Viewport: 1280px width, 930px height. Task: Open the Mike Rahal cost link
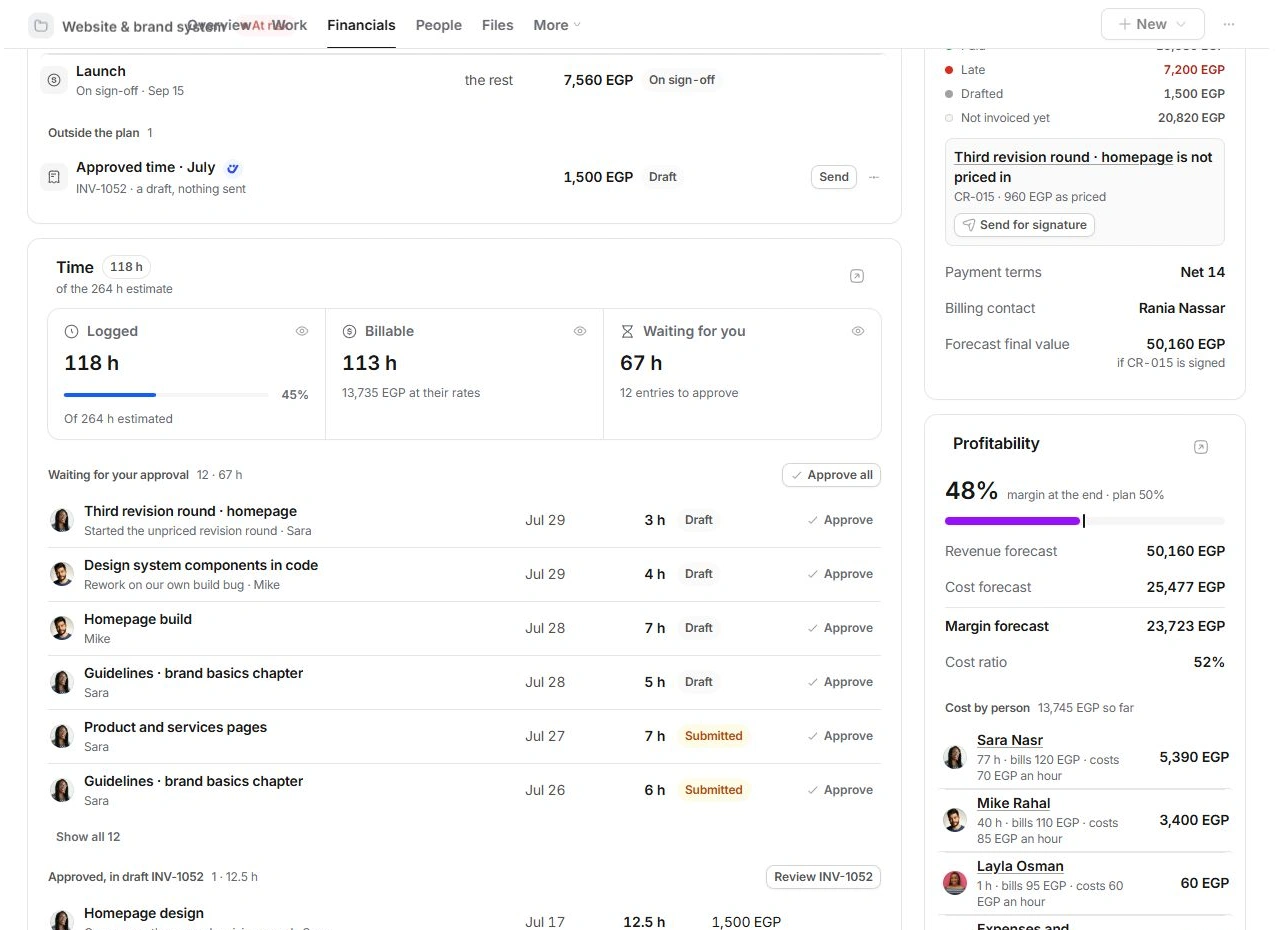coord(1014,803)
